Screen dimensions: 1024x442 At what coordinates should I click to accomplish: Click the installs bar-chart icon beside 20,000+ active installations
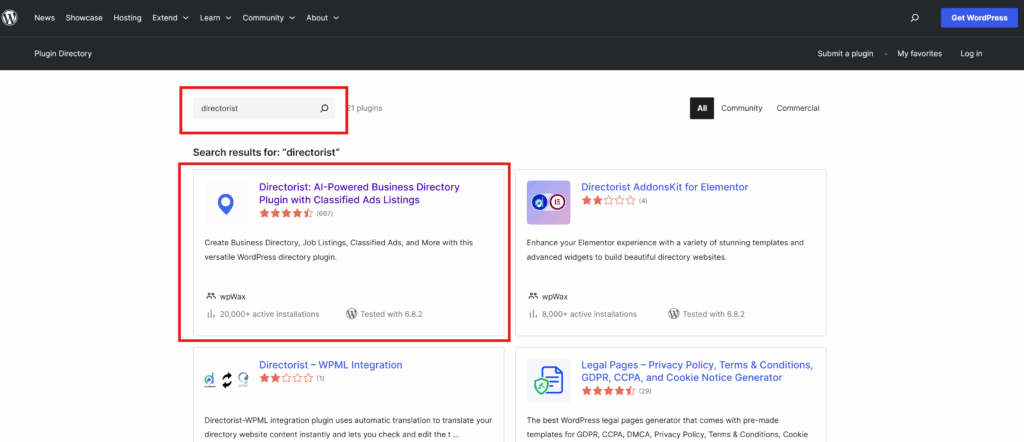[x=211, y=313]
